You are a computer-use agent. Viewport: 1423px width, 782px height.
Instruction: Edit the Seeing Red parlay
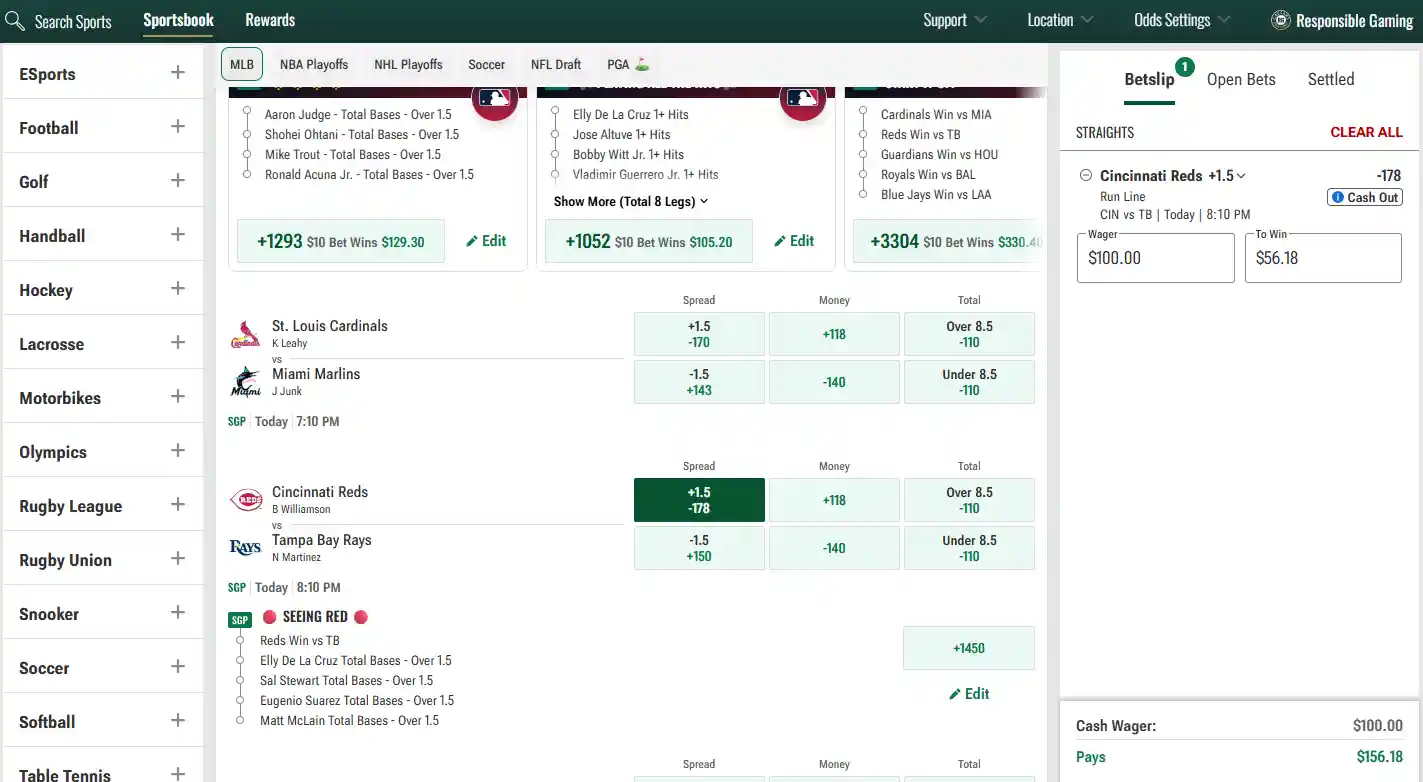click(x=968, y=694)
